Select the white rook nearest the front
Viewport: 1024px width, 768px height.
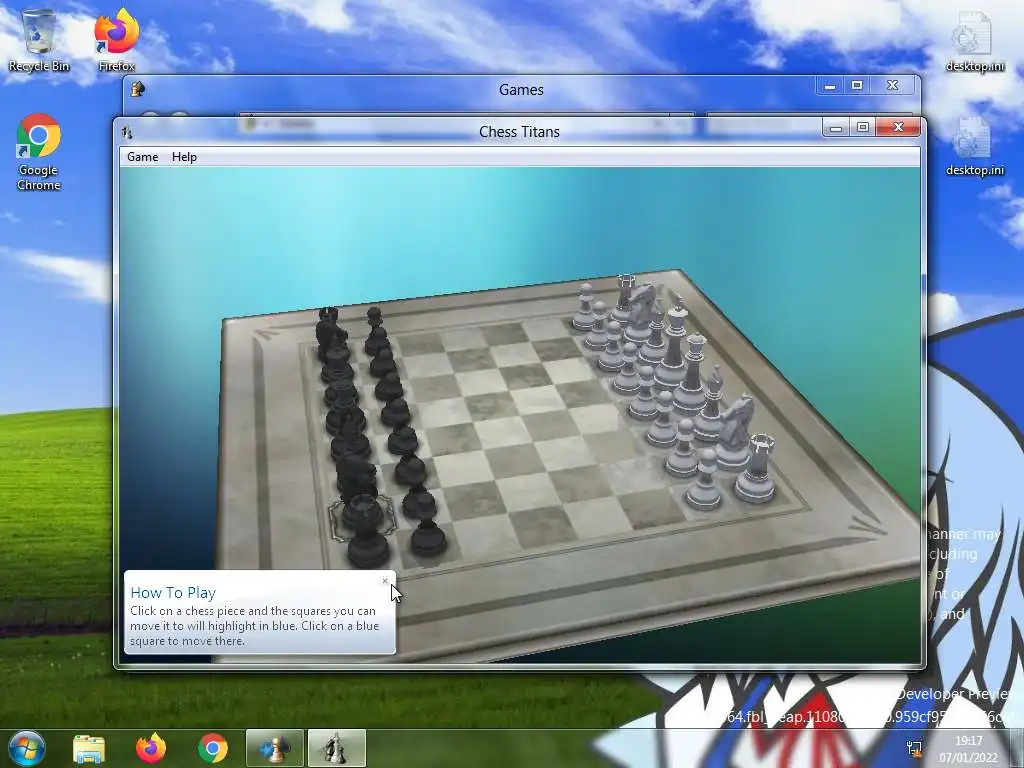pos(756,469)
